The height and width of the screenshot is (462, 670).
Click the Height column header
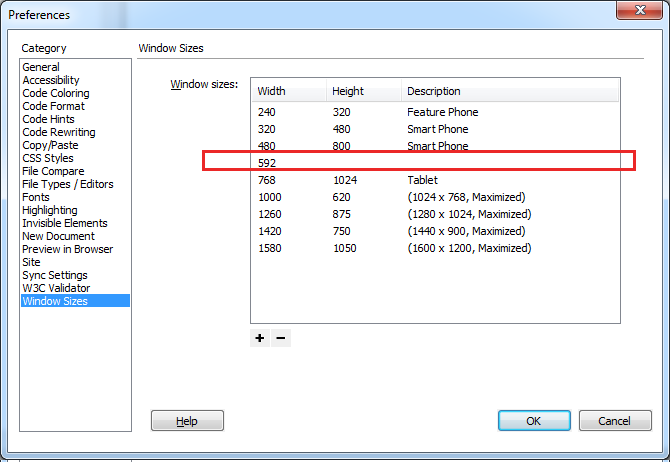(x=364, y=91)
